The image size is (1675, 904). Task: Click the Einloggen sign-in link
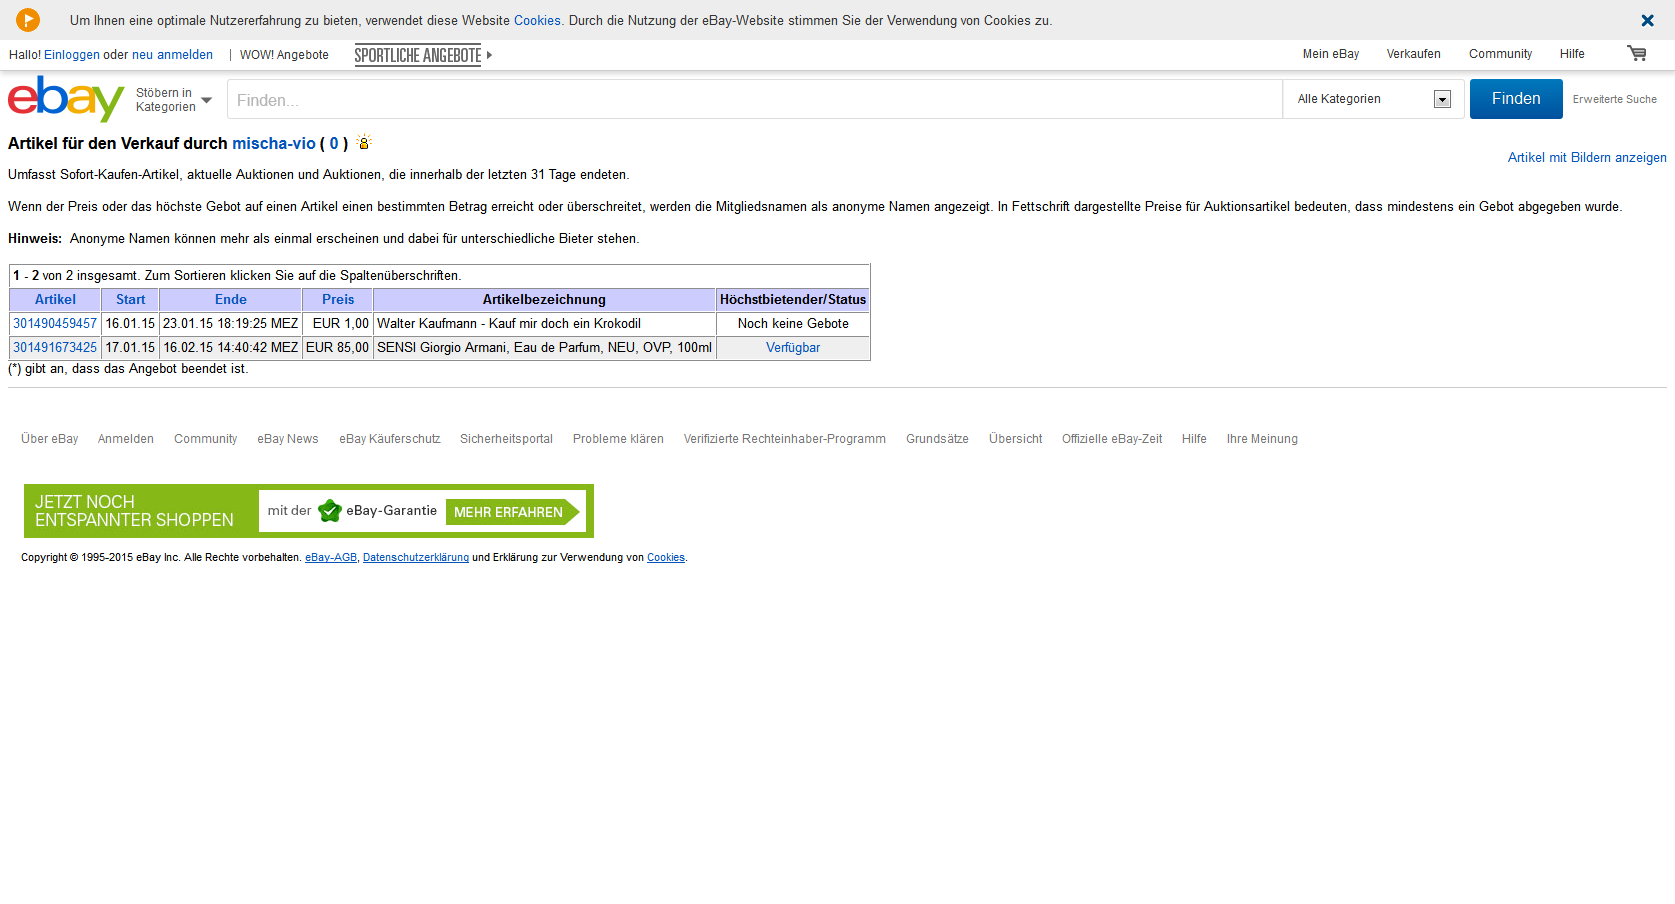click(72, 55)
